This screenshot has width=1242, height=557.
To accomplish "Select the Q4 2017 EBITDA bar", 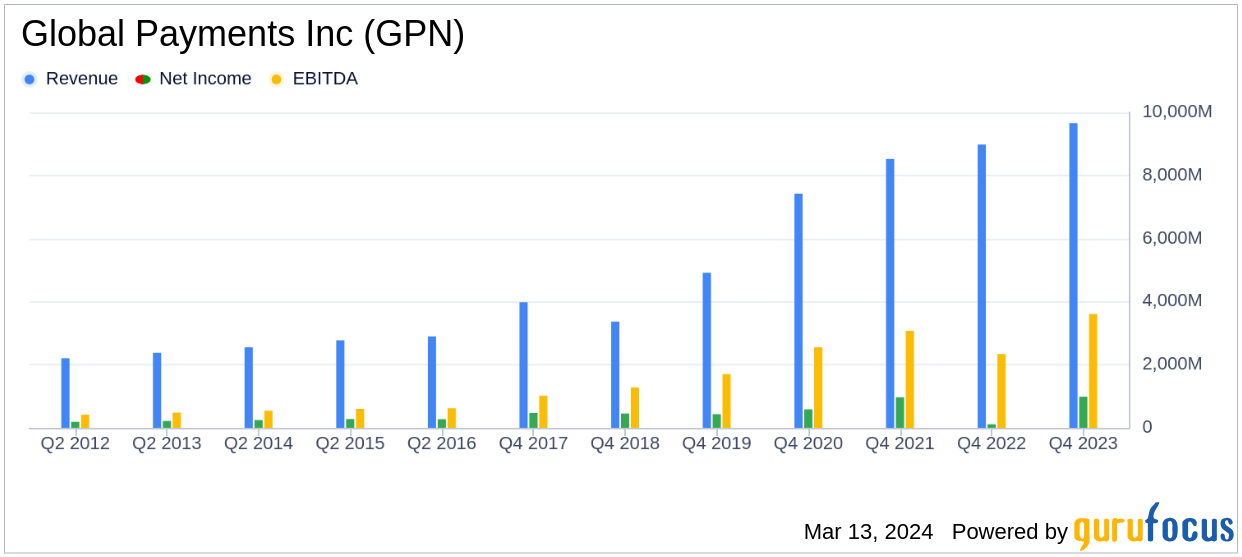I will [543, 412].
